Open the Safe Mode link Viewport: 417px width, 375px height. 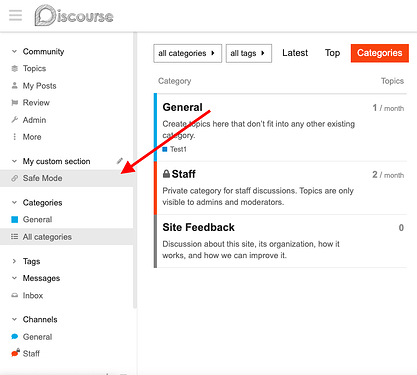click(42, 178)
